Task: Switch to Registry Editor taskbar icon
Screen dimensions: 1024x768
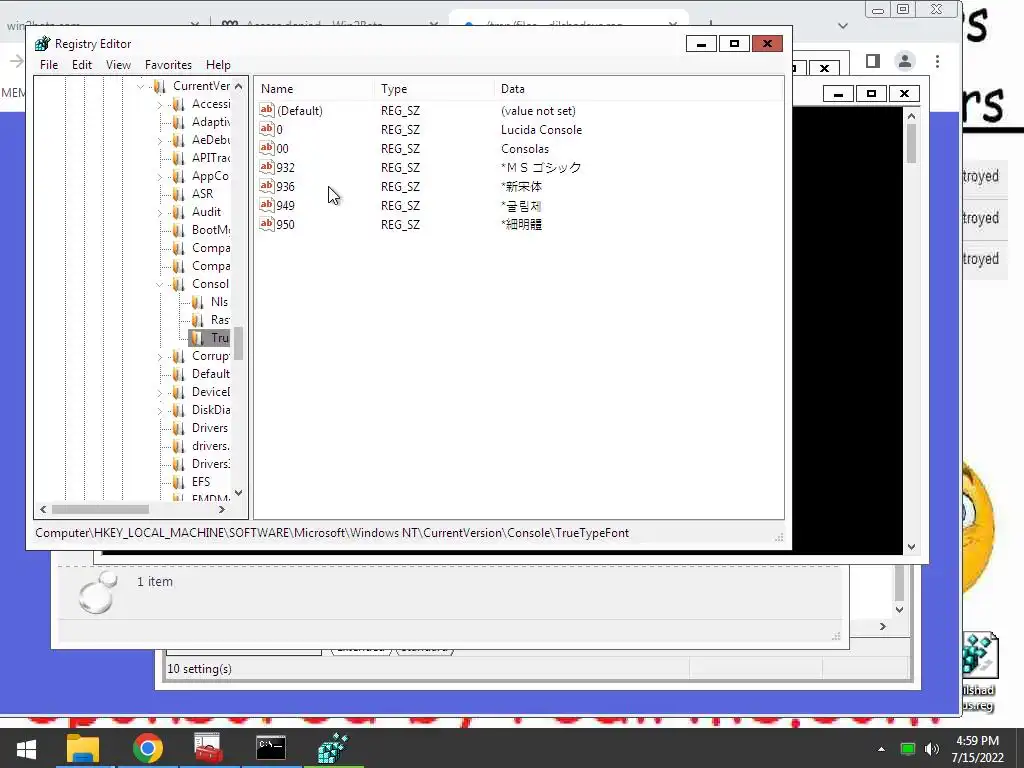Action: 333,748
